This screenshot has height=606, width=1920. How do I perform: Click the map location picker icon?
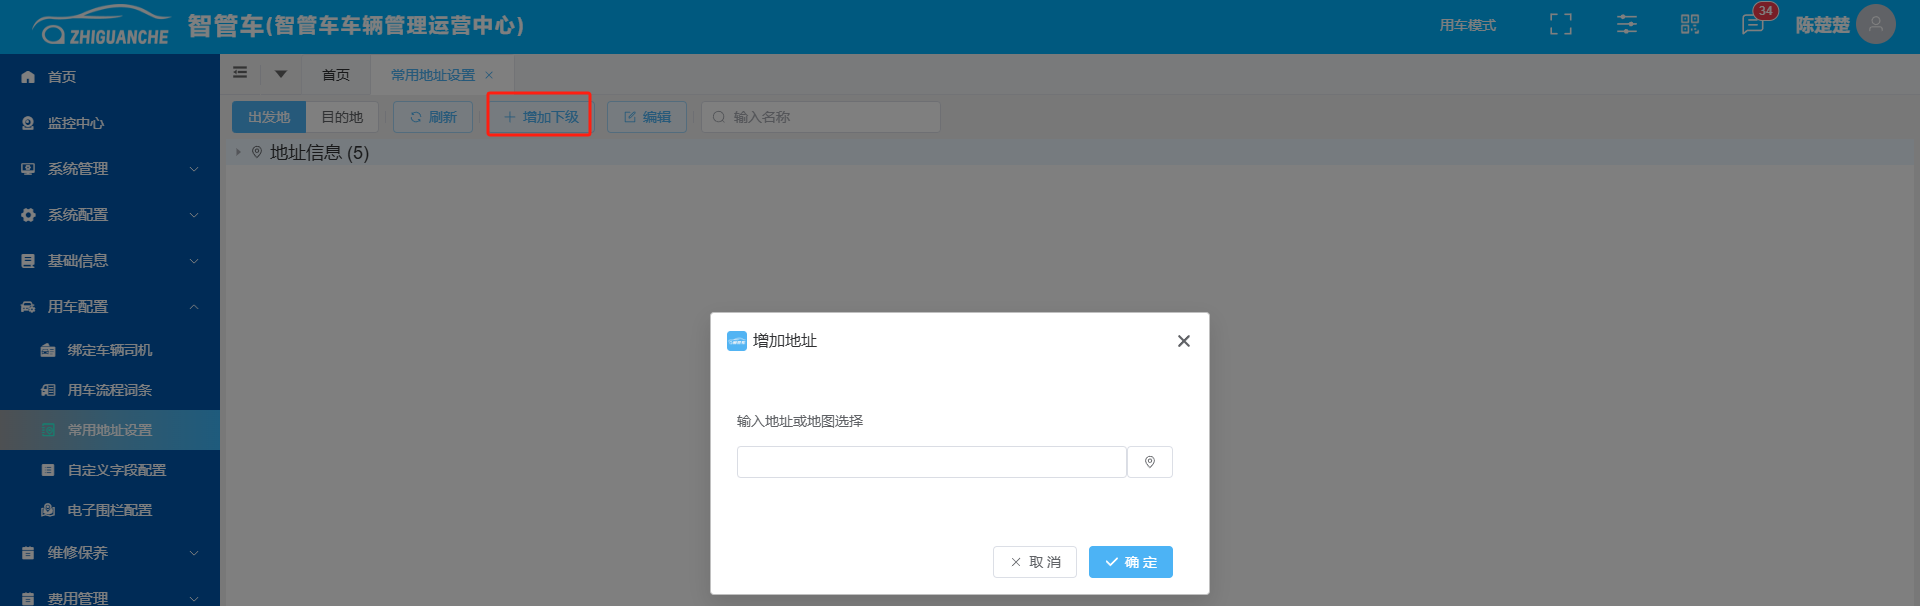1149,462
